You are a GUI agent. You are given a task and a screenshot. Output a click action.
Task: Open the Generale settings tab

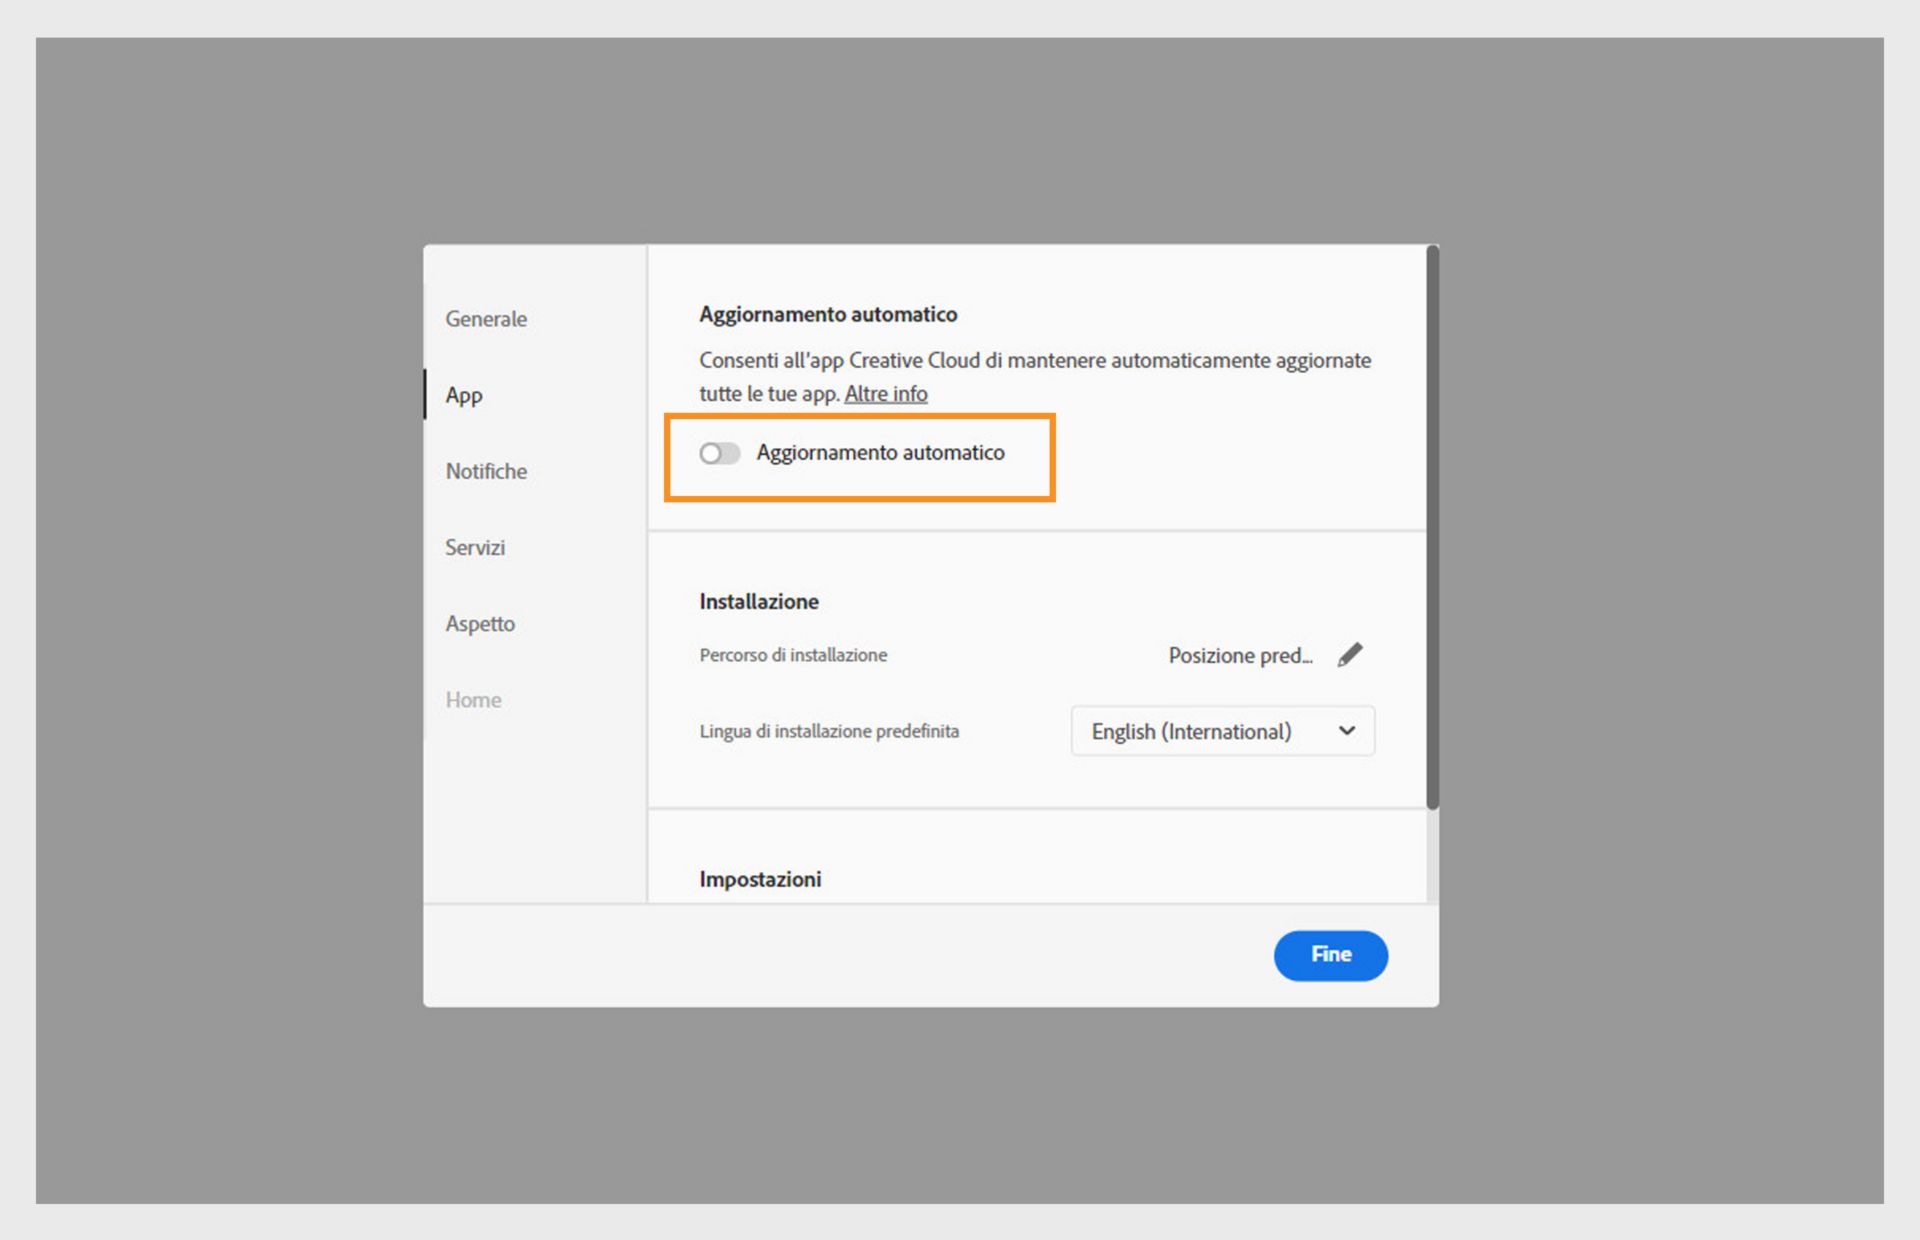point(486,319)
